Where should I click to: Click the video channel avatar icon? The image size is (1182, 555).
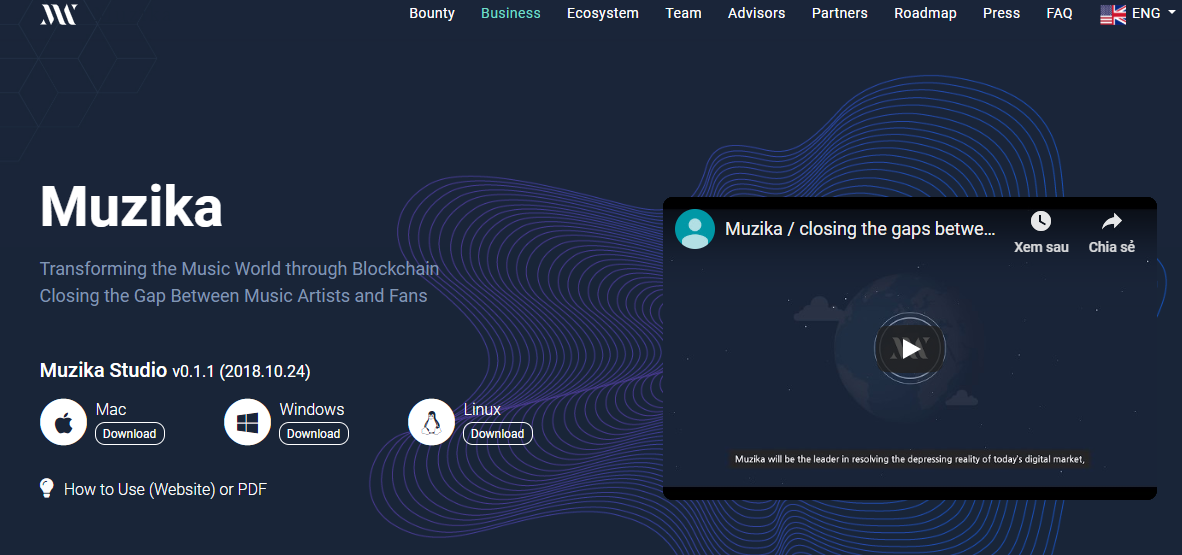(694, 229)
